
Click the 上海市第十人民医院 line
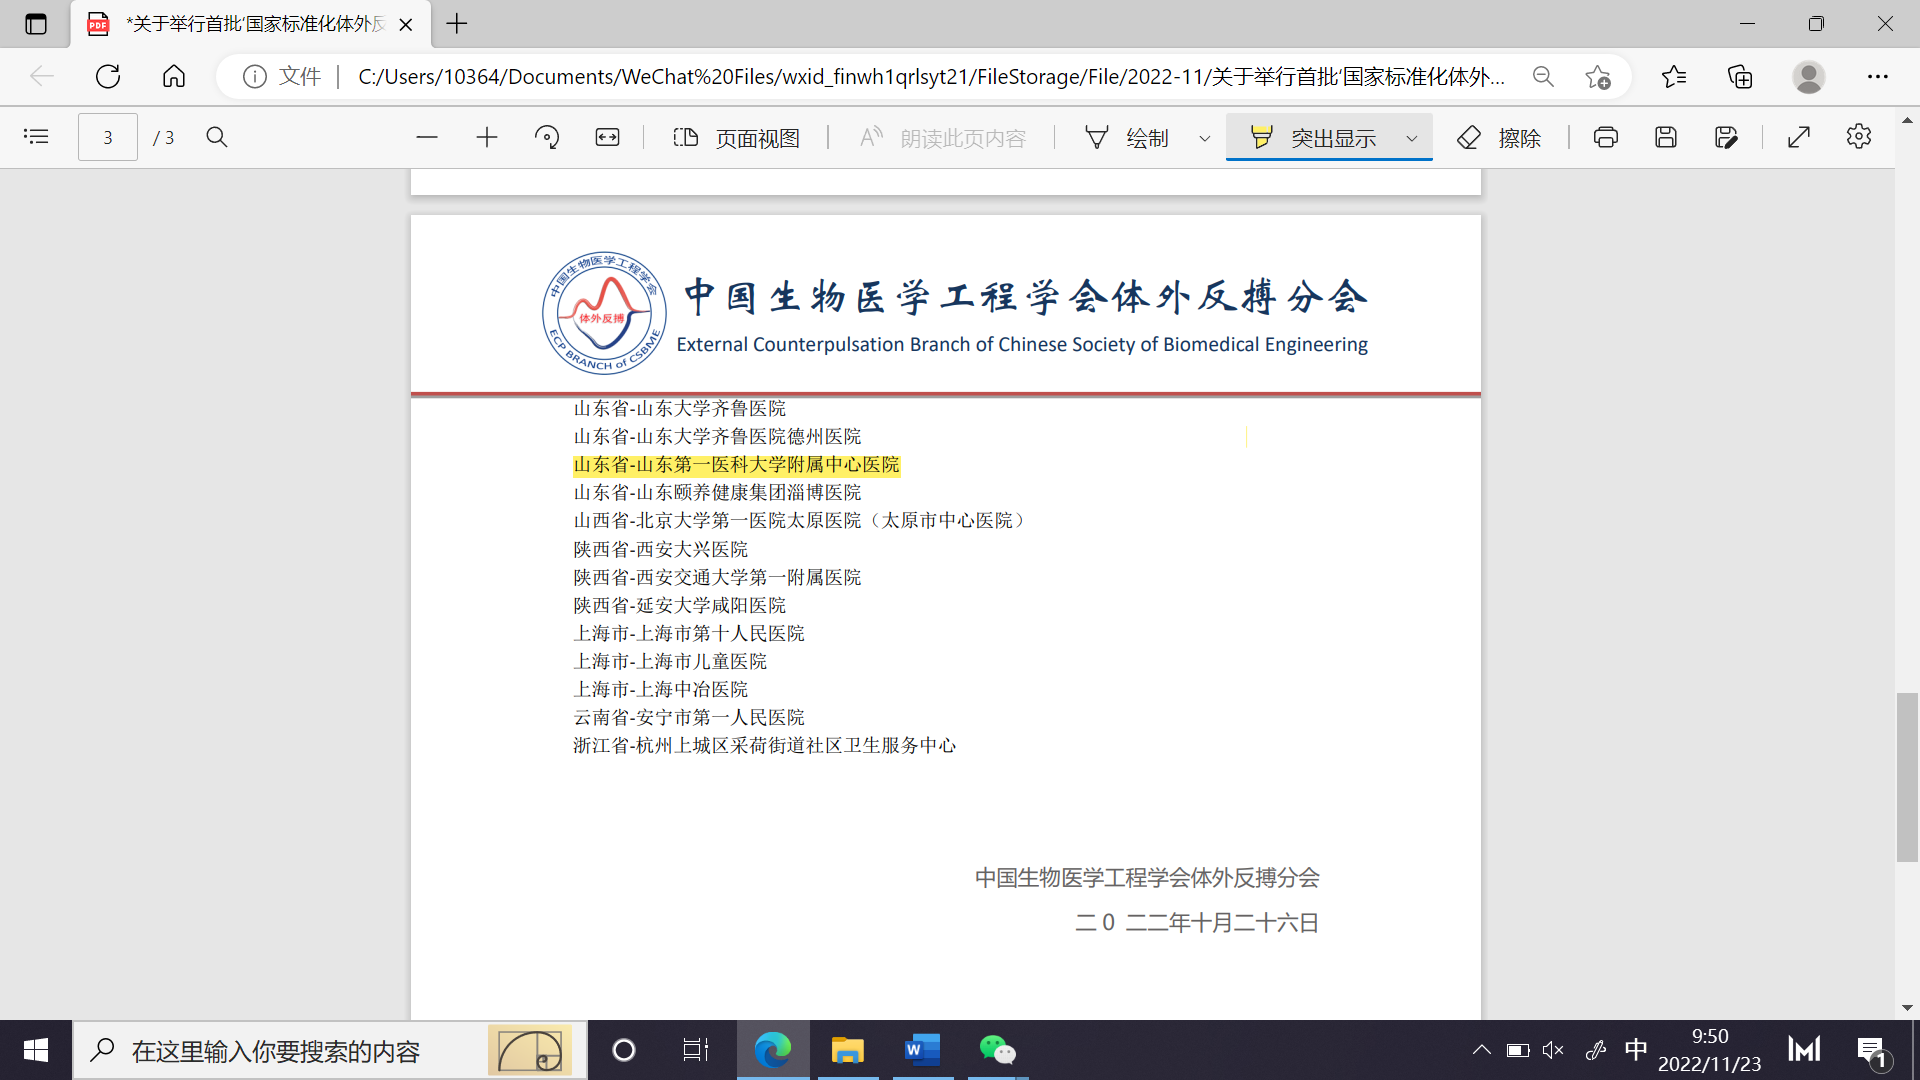point(689,634)
